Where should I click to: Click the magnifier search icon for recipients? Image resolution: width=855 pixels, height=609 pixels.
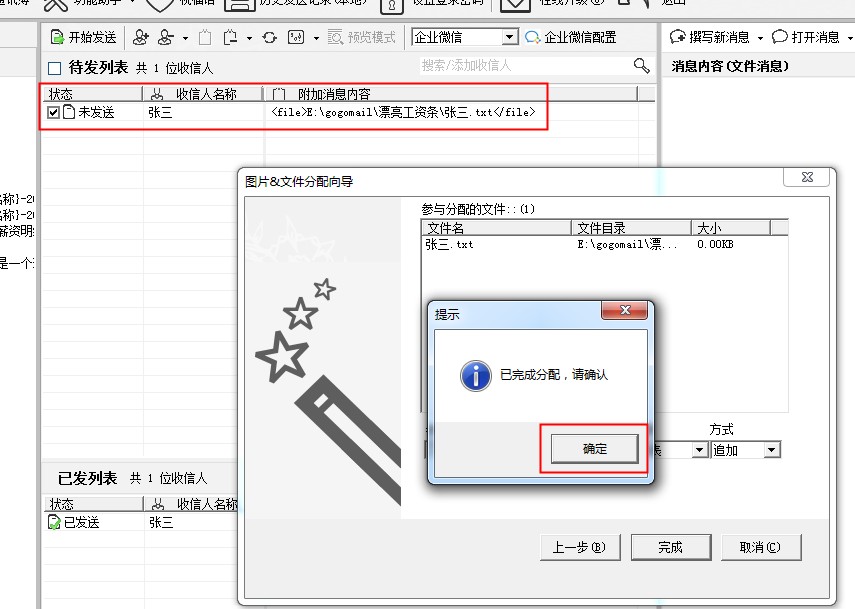[x=641, y=65]
